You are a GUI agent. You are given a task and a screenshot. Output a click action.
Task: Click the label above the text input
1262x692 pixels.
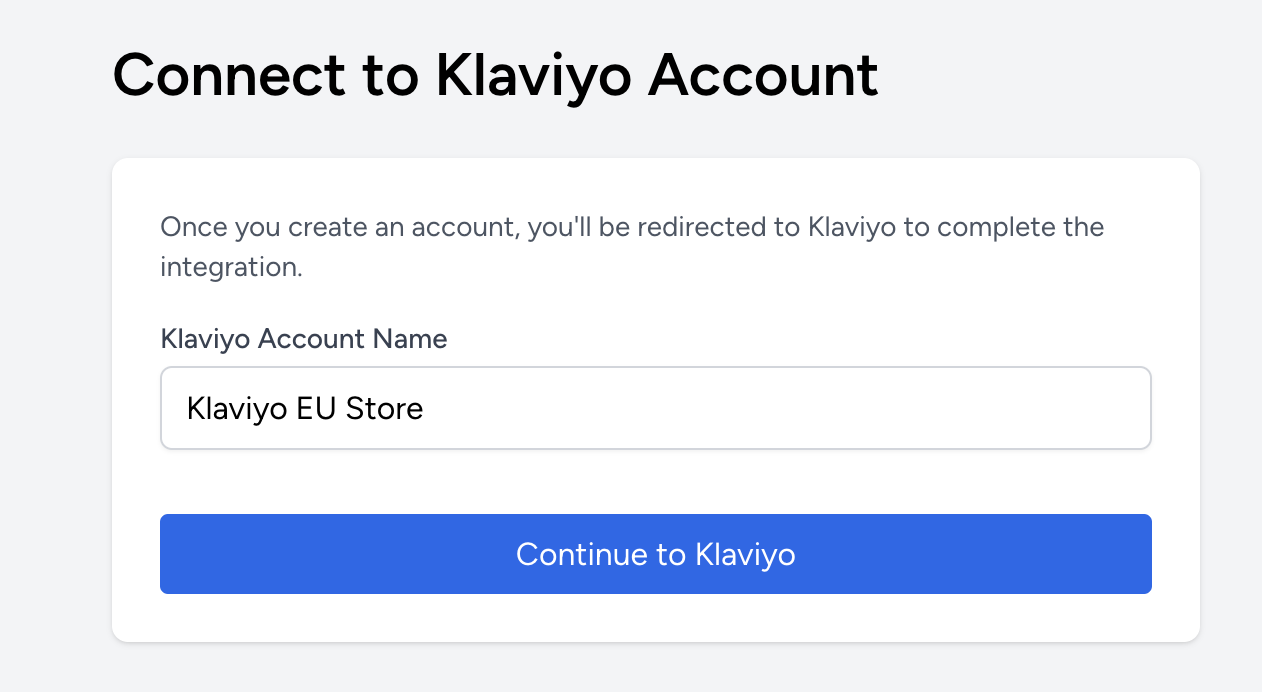(x=303, y=339)
